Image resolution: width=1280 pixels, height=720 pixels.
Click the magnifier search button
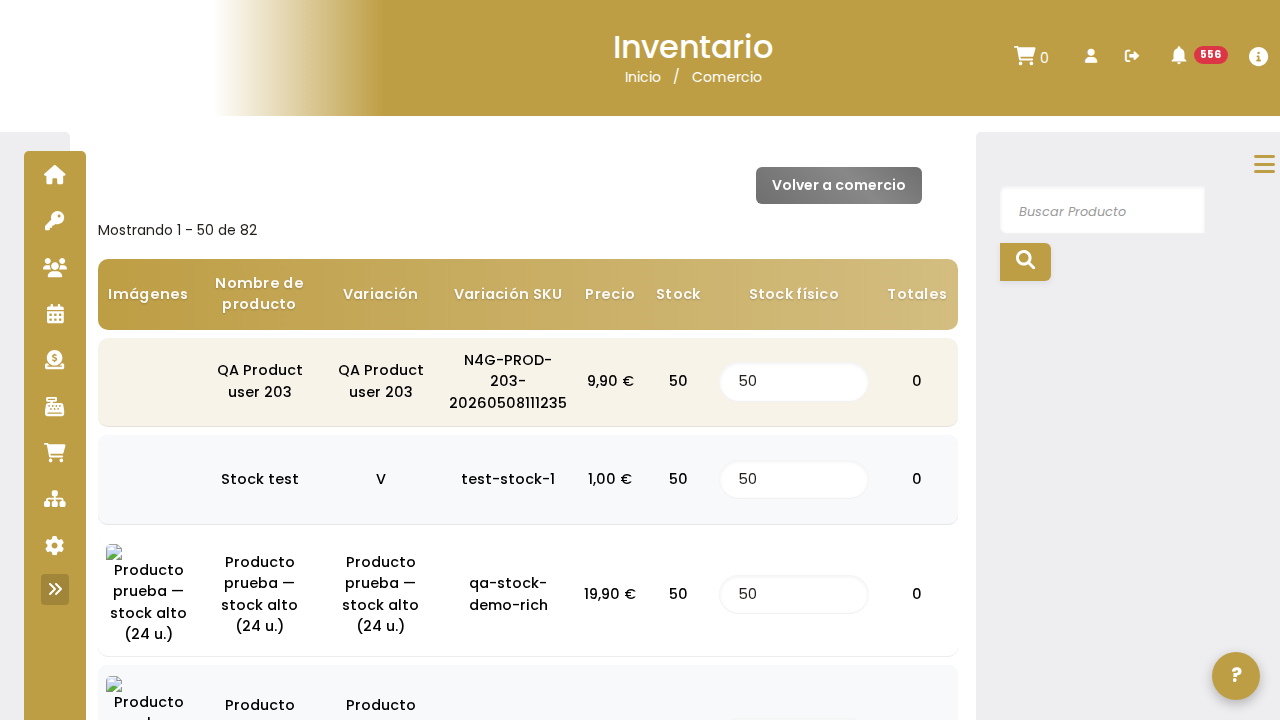click(x=1025, y=261)
